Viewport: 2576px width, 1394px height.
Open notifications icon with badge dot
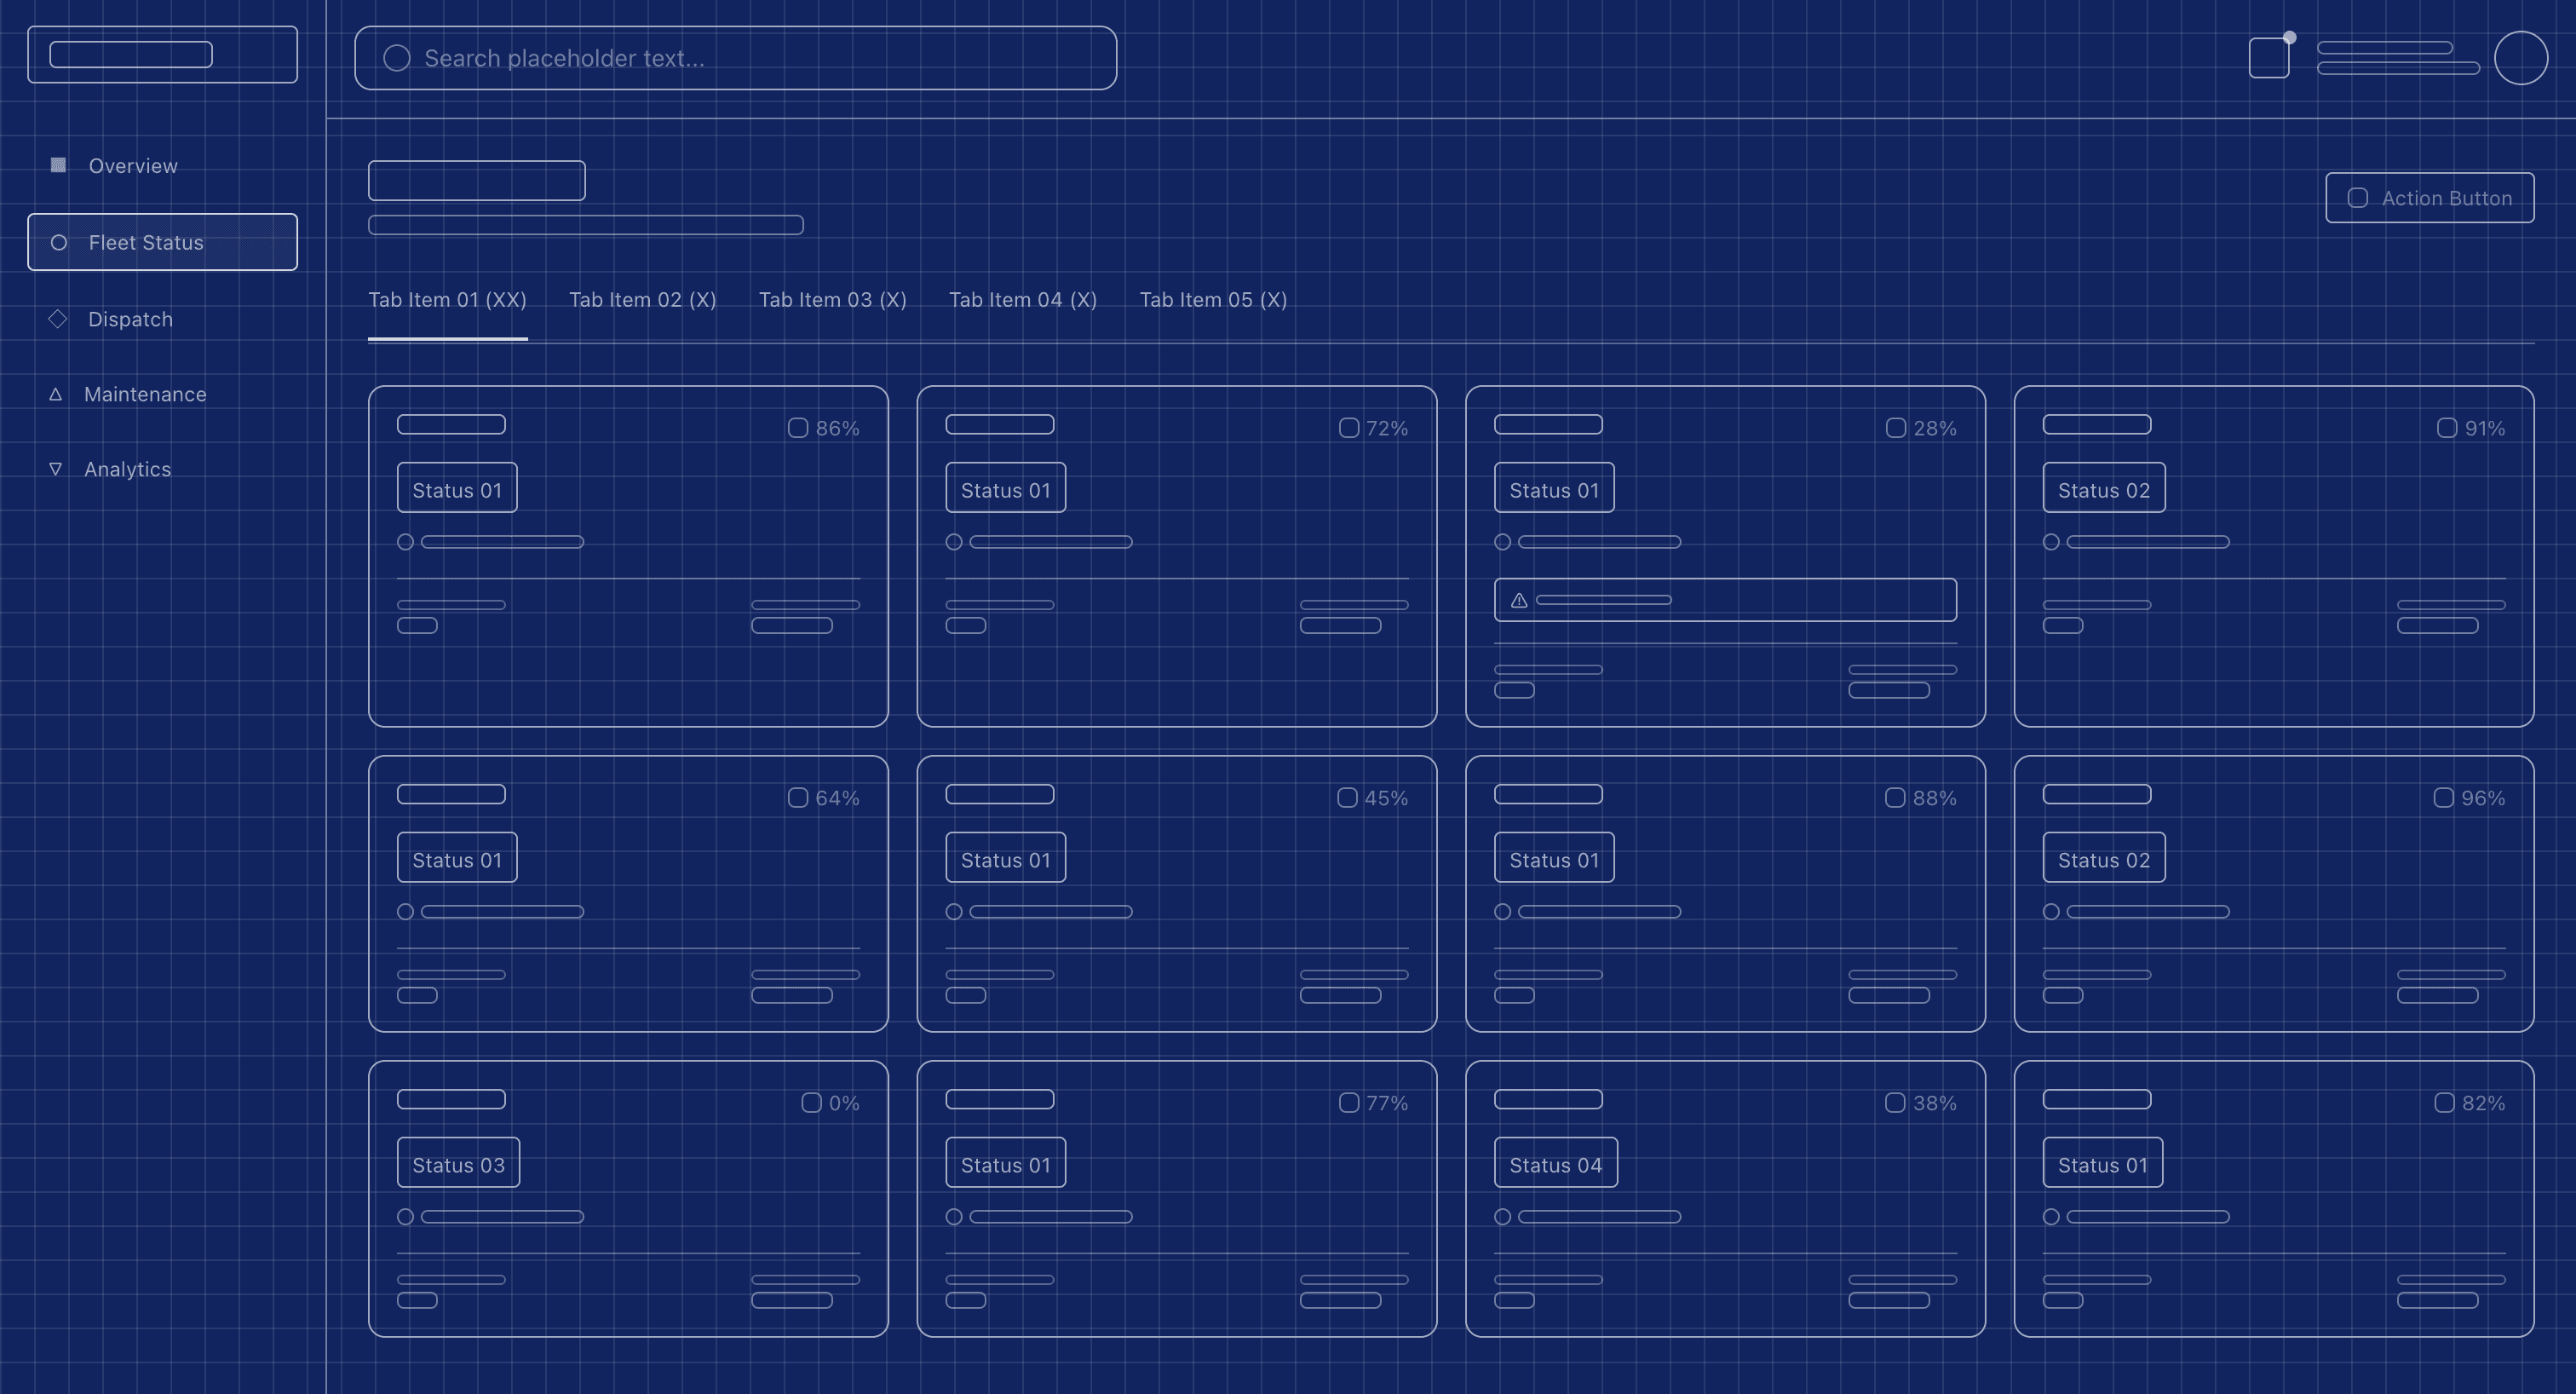tap(2268, 58)
